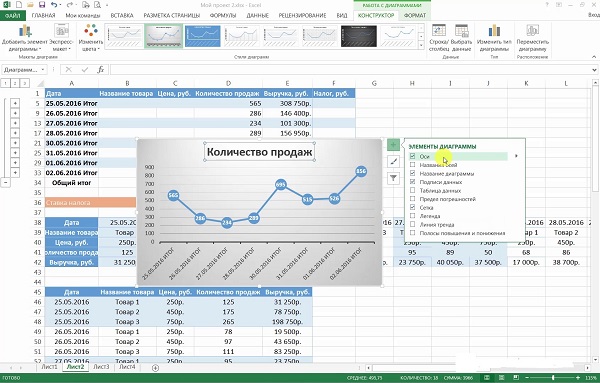Open the Экспресс-макет layout gallery
Image resolution: width=600 pixels, height=383 pixels.
coord(61,38)
